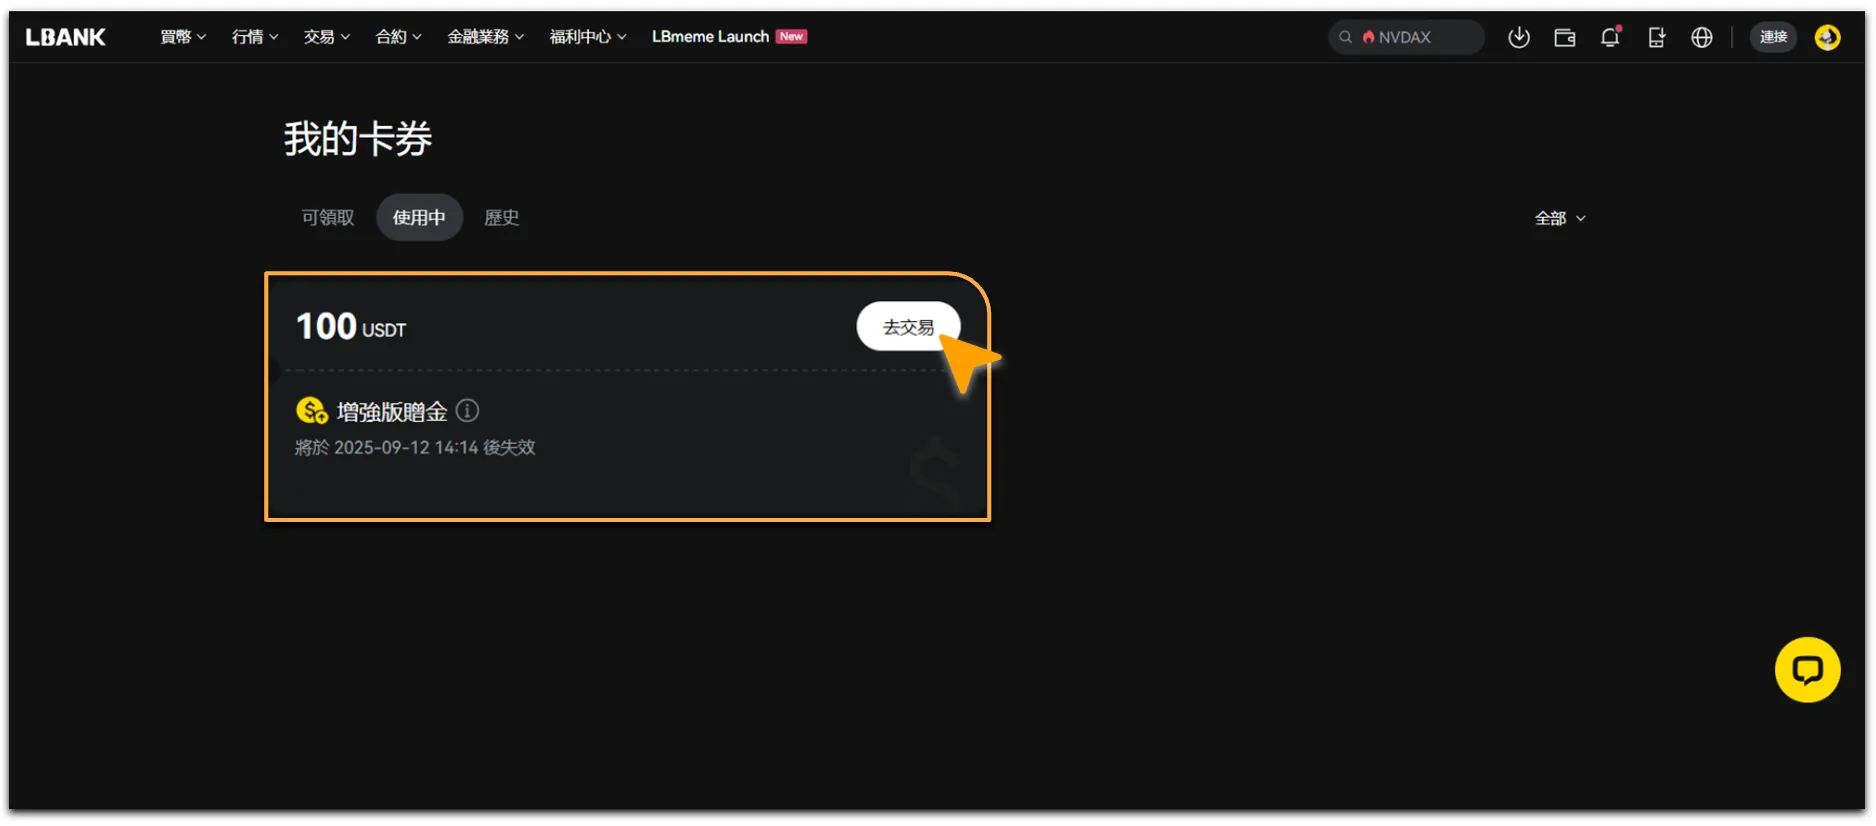Click the user avatar icon
Viewport: 1876px width, 826px height.
point(1827,37)
